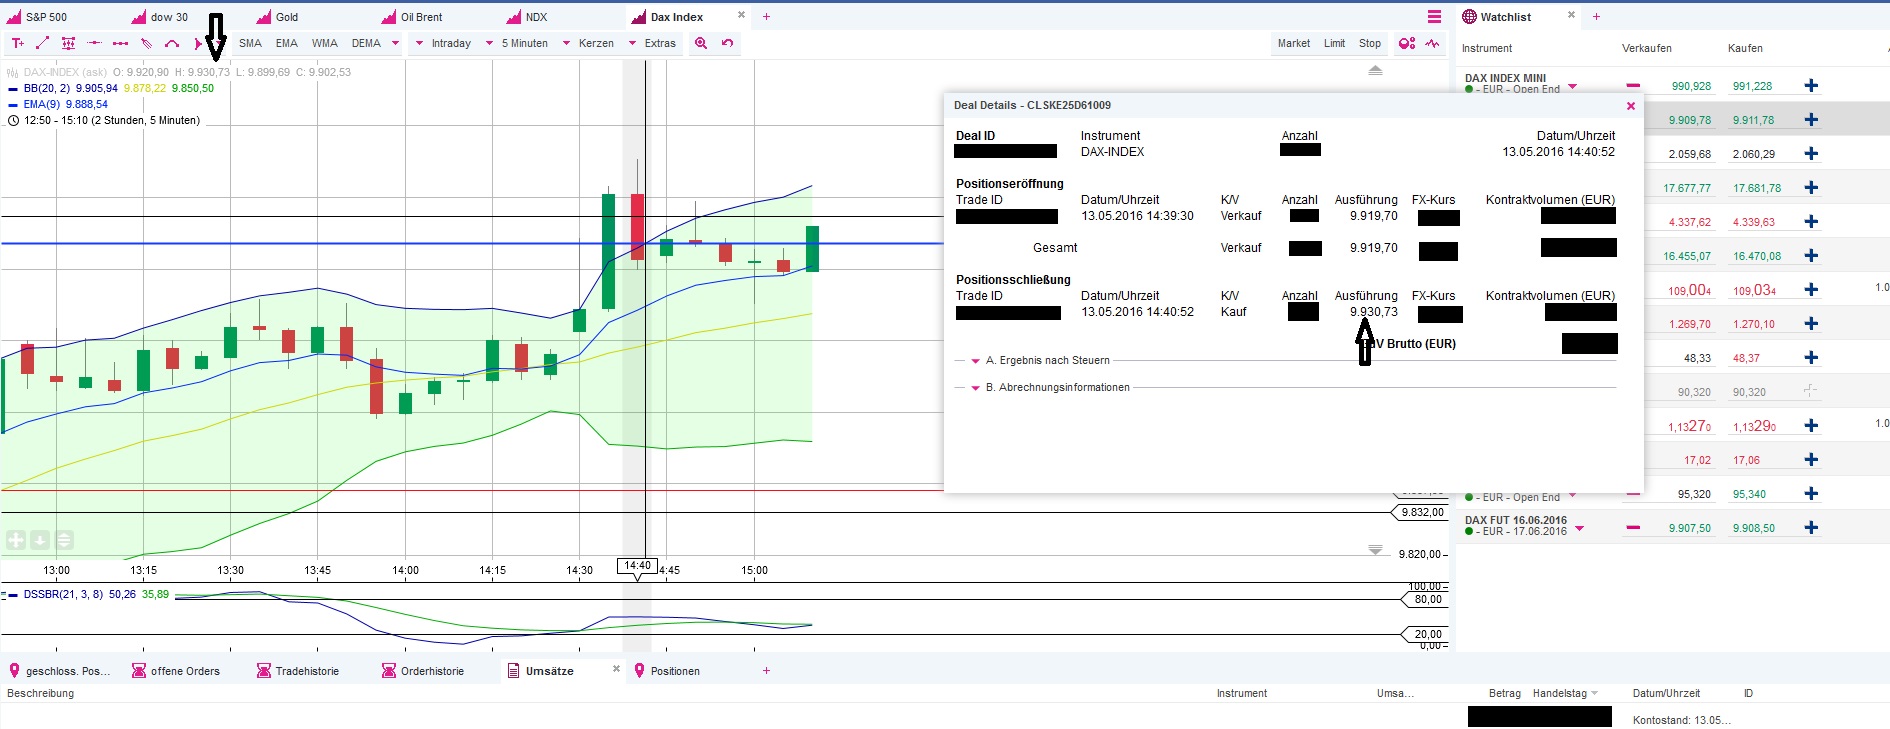Open the Tradehistorie tab
The height and width of the screenshot is (729, 1890).
(306, 671)
